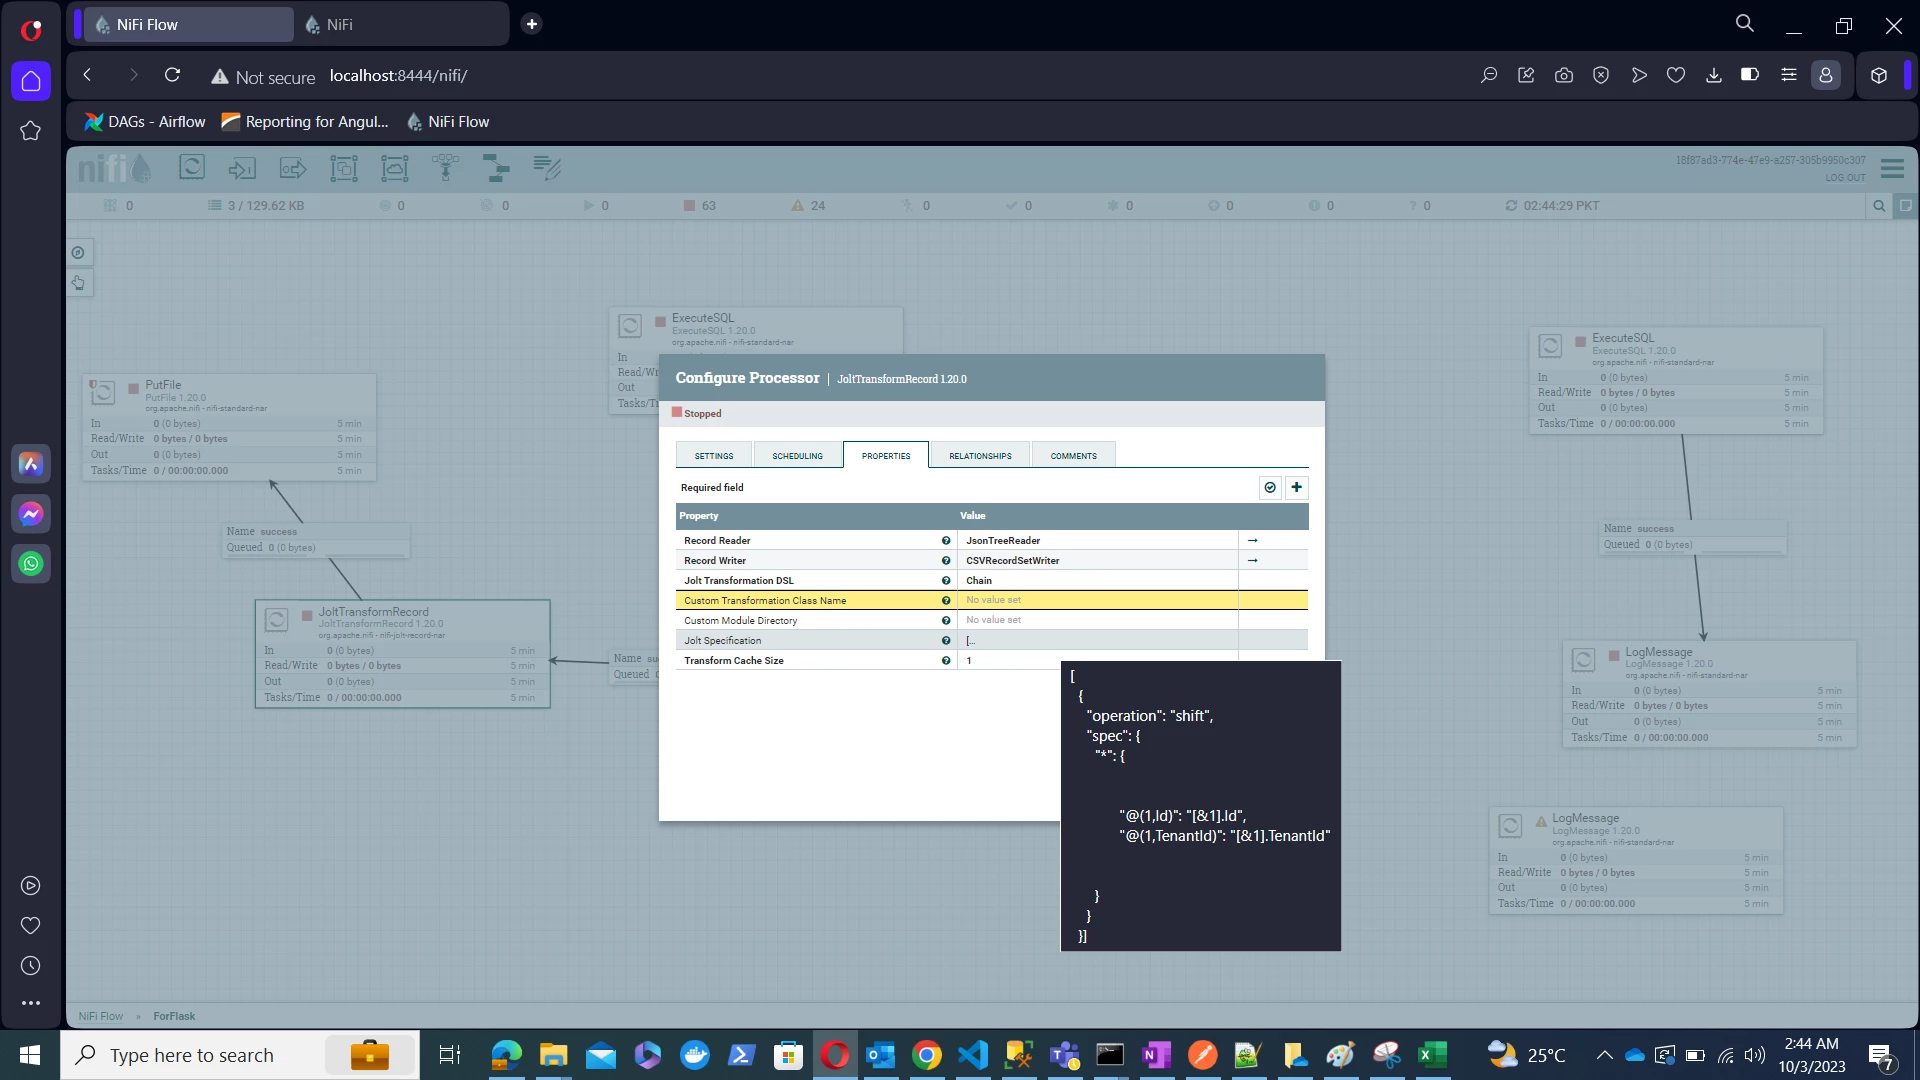The height and width of the screenshot is (1080, 1920).
Task: Add a new property with plus icon
Action: (x=1296, y=487)
